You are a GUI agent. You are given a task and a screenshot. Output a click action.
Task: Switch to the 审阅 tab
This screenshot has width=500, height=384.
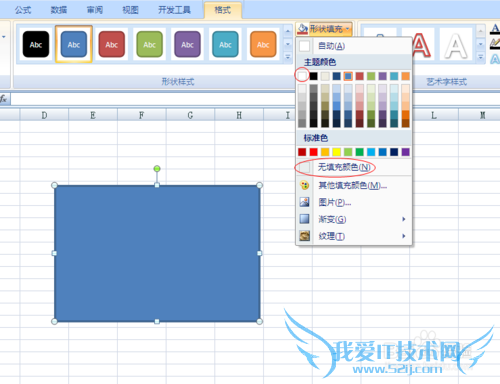click(x=95, y=10)
